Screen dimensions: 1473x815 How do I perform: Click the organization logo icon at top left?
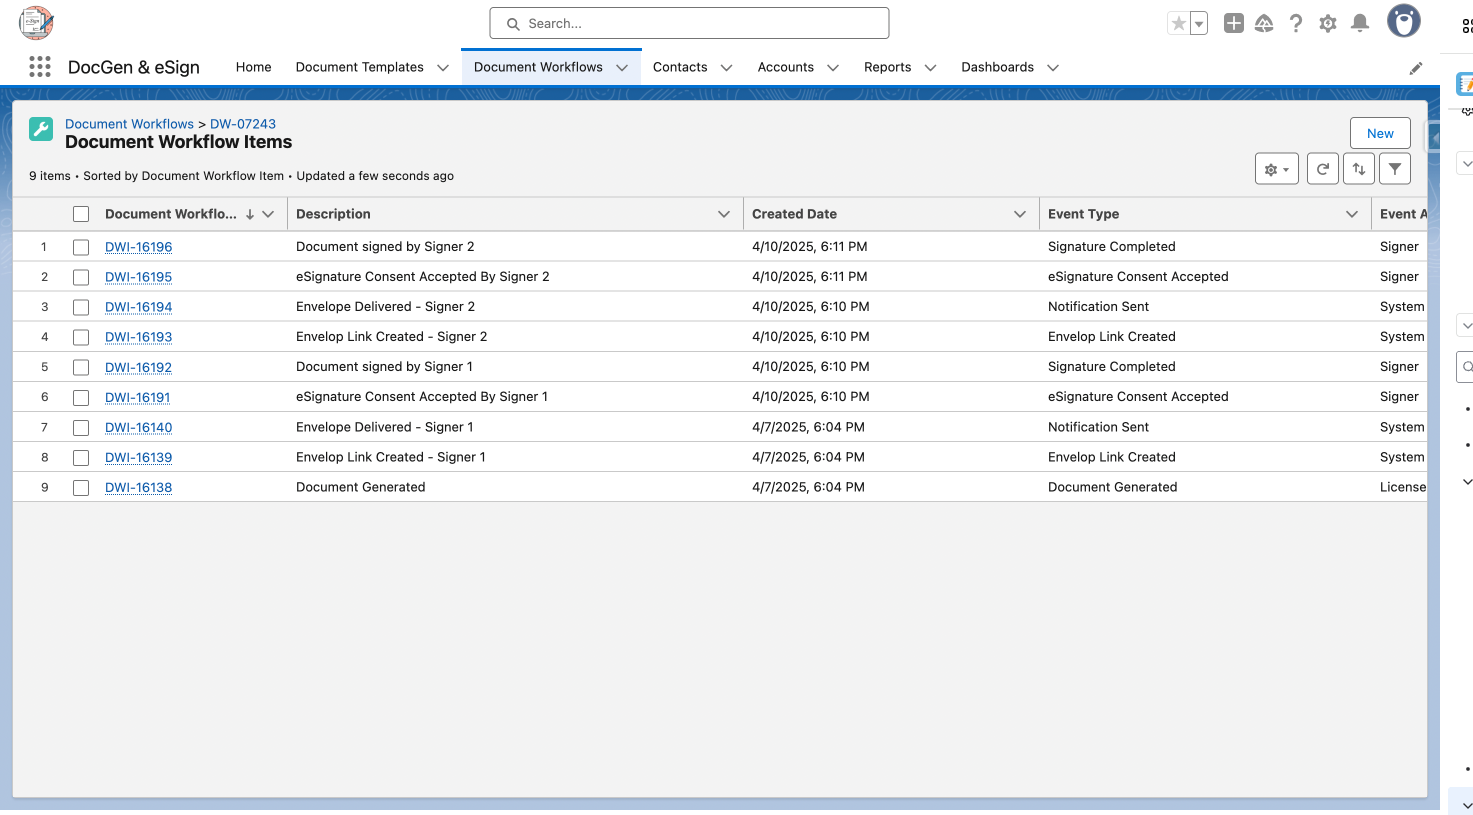click(36, 22)
